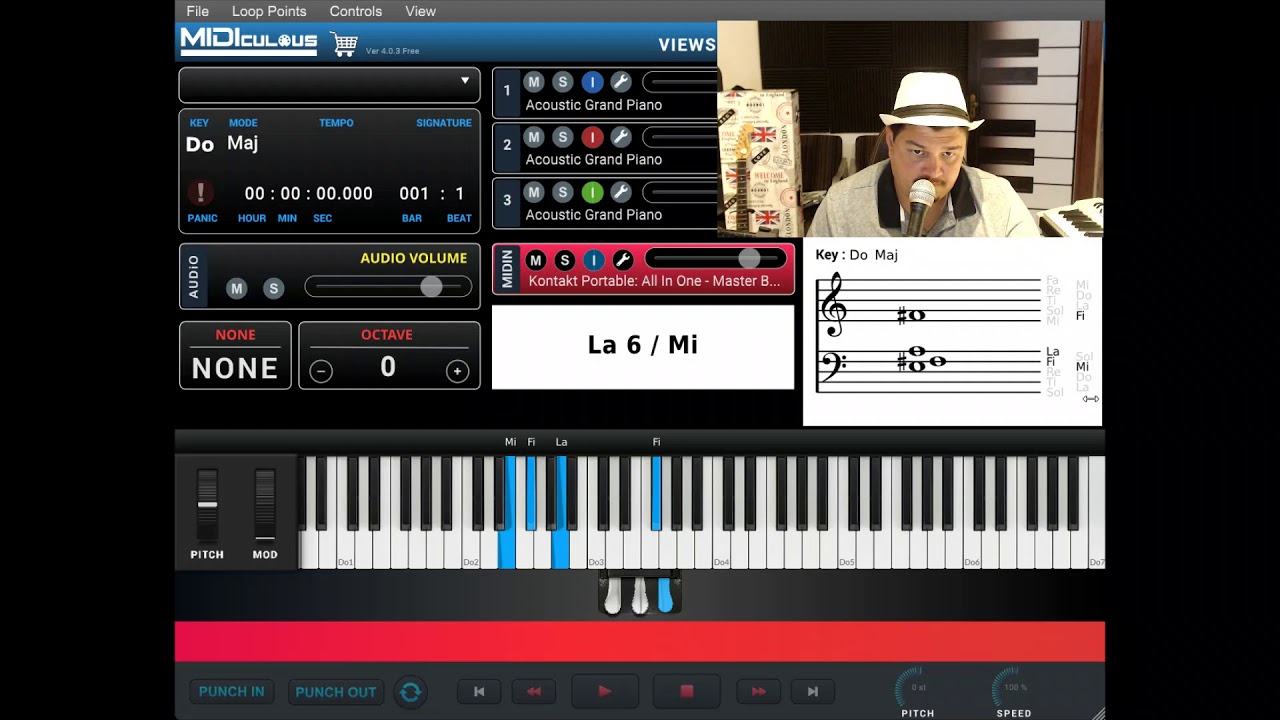Toggle track 1 blue I button
1280x720 pixels.
pos(592,82)
